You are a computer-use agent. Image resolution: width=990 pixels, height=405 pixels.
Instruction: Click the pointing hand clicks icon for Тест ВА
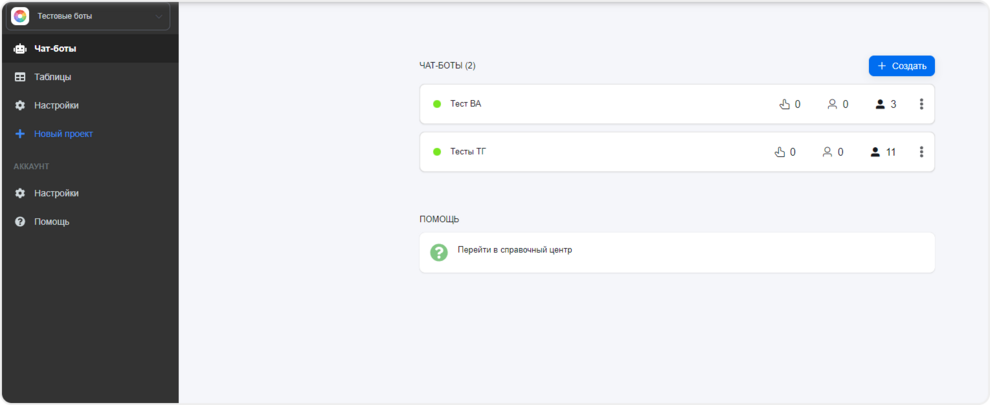784,104
